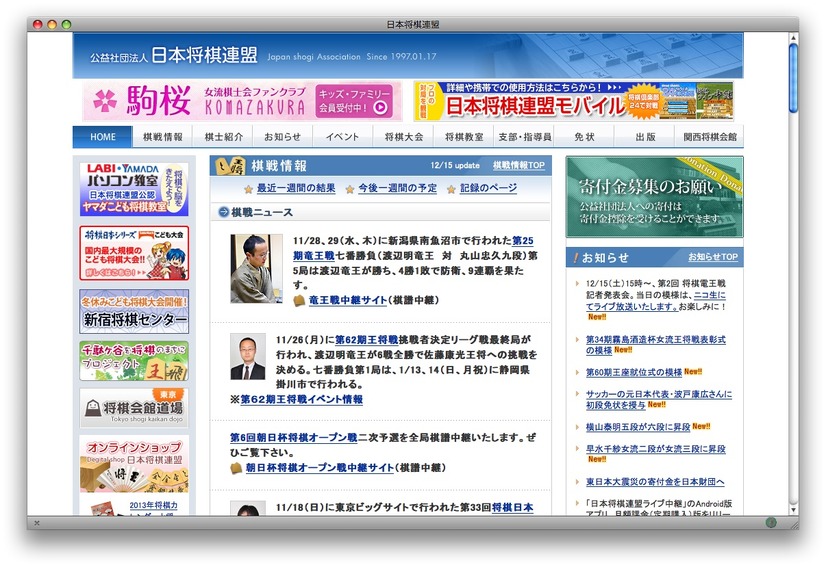Open the 寄付金募集のお願い donation banner

coord(654,197)
